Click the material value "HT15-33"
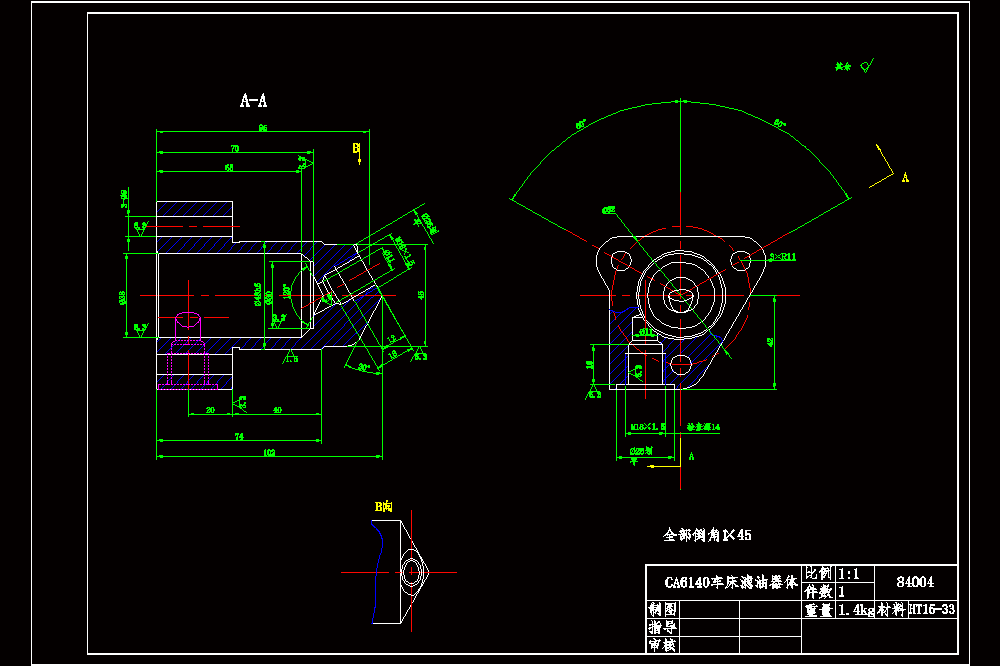This screenshot has width=1000, height=666. click(932, 609)
